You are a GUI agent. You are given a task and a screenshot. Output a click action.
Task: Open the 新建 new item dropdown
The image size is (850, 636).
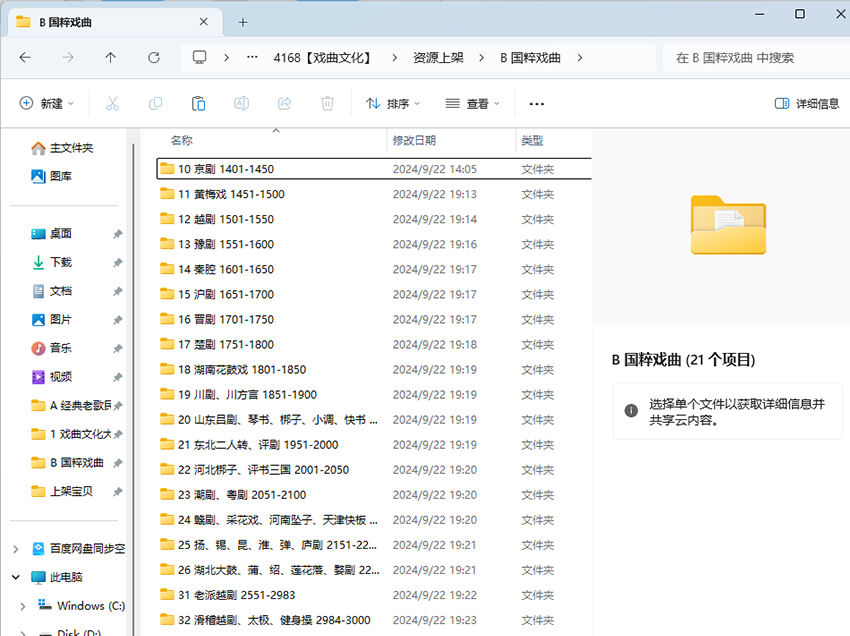(x=47, y=104)
